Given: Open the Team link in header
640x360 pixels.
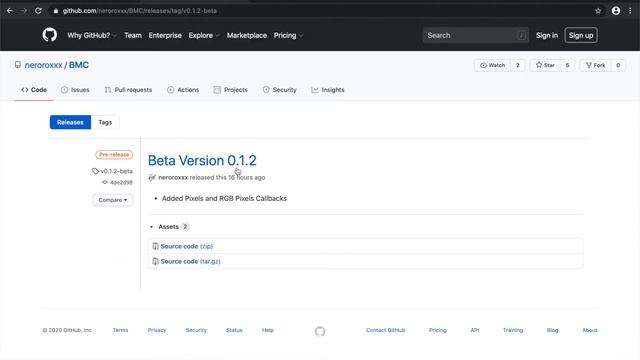Looking at the screenshot, I should tap(133, 36).
